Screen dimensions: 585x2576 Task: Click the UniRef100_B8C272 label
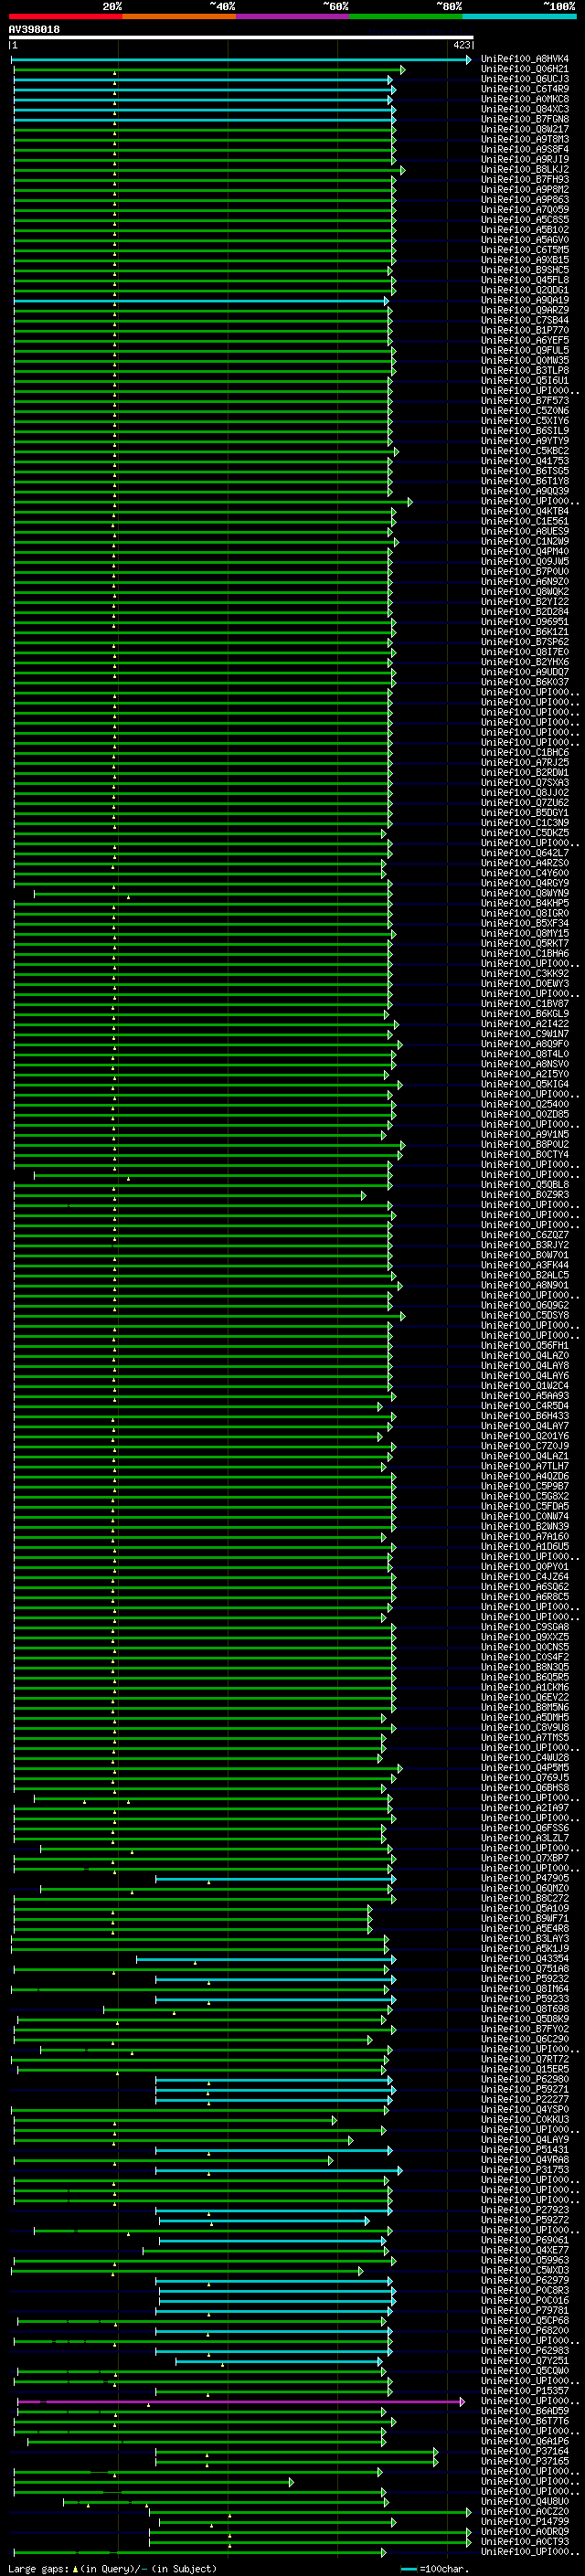(x=525, y=1898)
